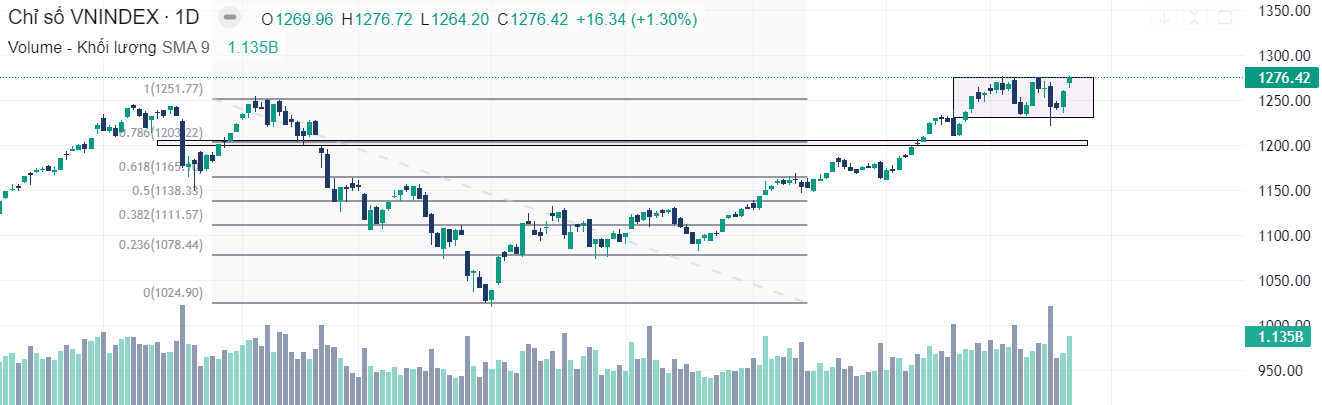Click the green 1276.42 current price label
Viewport: 1322px width, 405px height.
(x=1275, y=77)
